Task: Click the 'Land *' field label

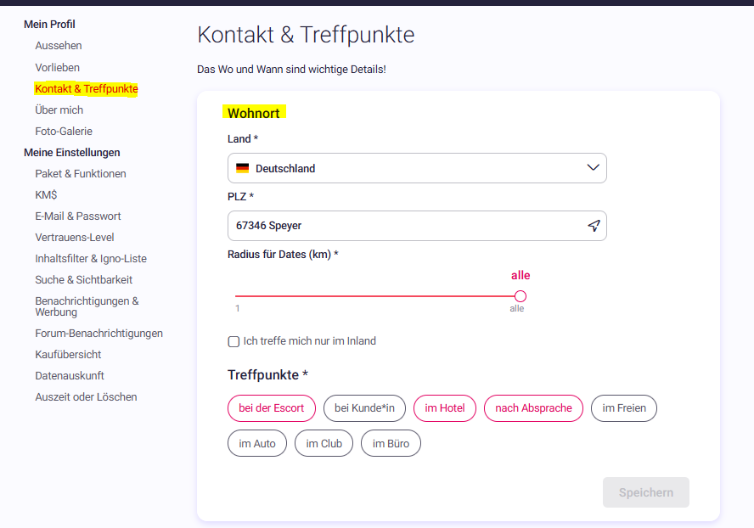Action: click(x=242, y=139)
